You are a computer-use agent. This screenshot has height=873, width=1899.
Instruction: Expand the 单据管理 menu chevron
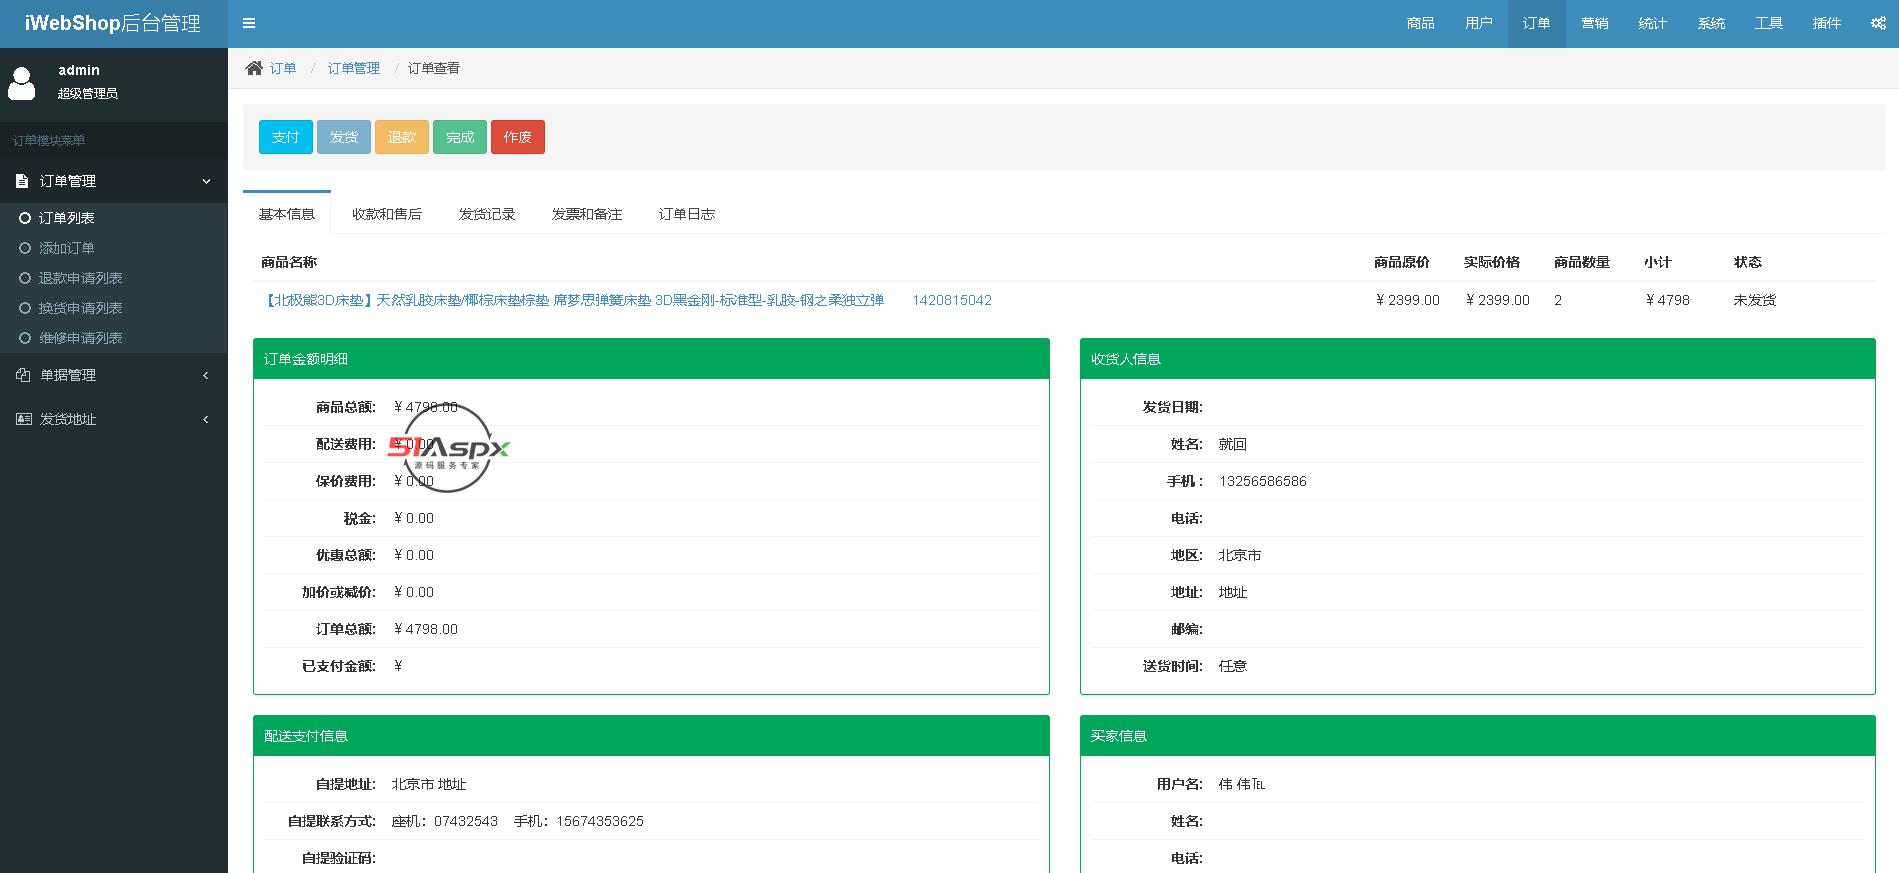(x=206, y=375)
